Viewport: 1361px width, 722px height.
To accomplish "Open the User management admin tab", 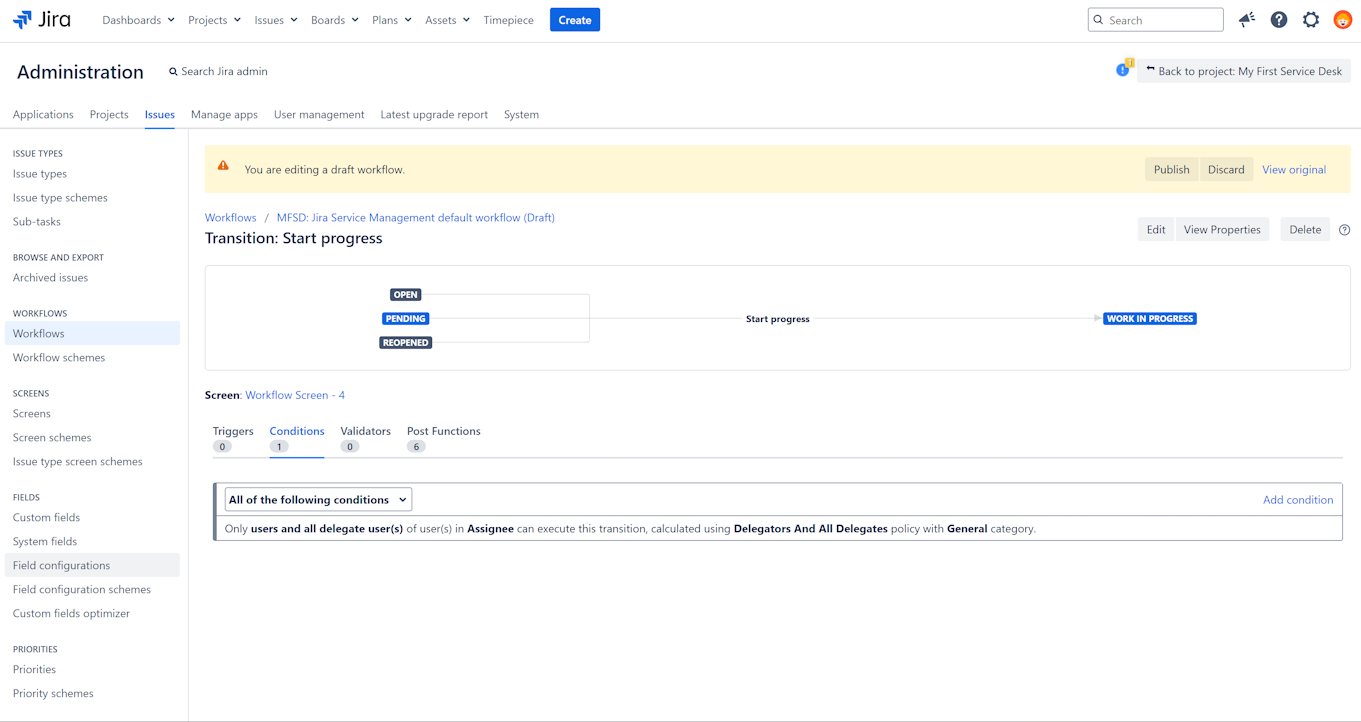I will (319, 115).
